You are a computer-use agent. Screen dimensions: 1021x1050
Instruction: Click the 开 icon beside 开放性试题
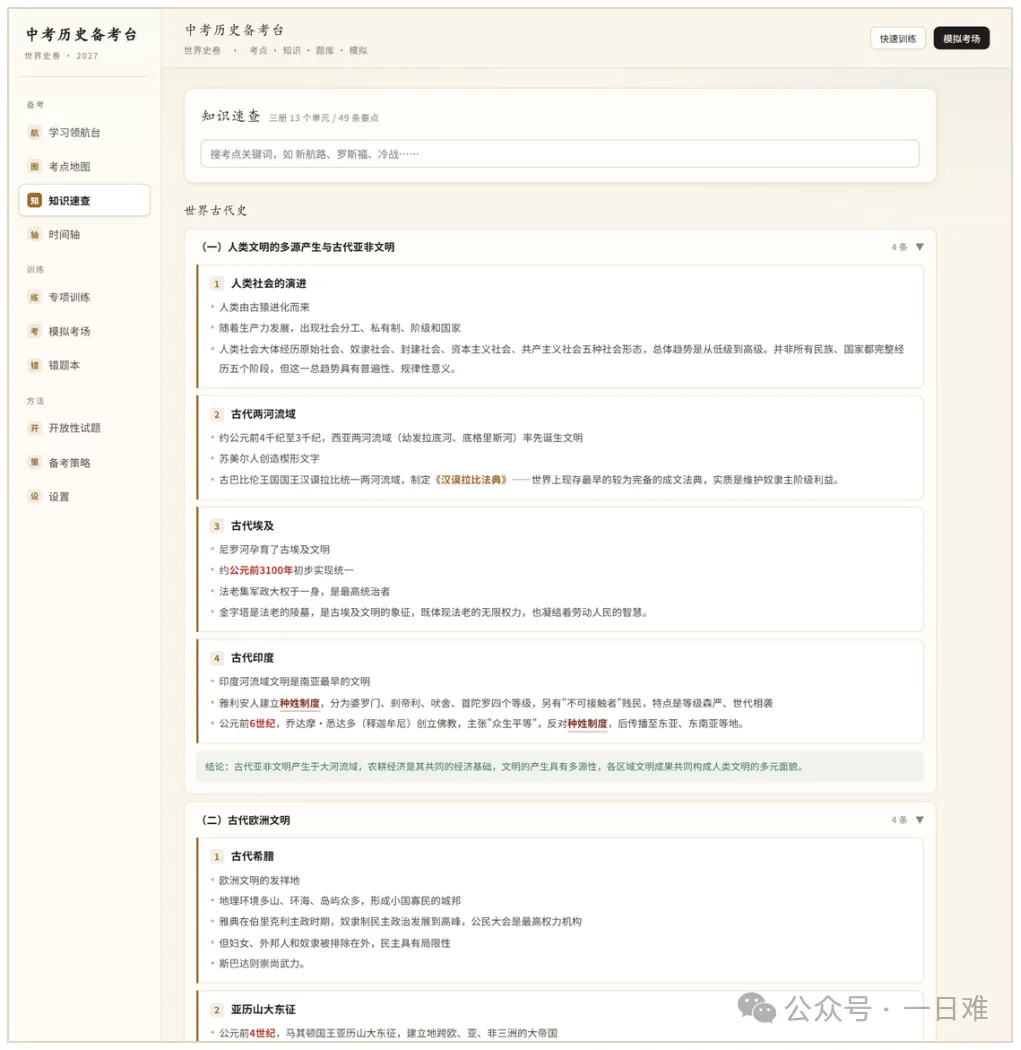point(34,428)
